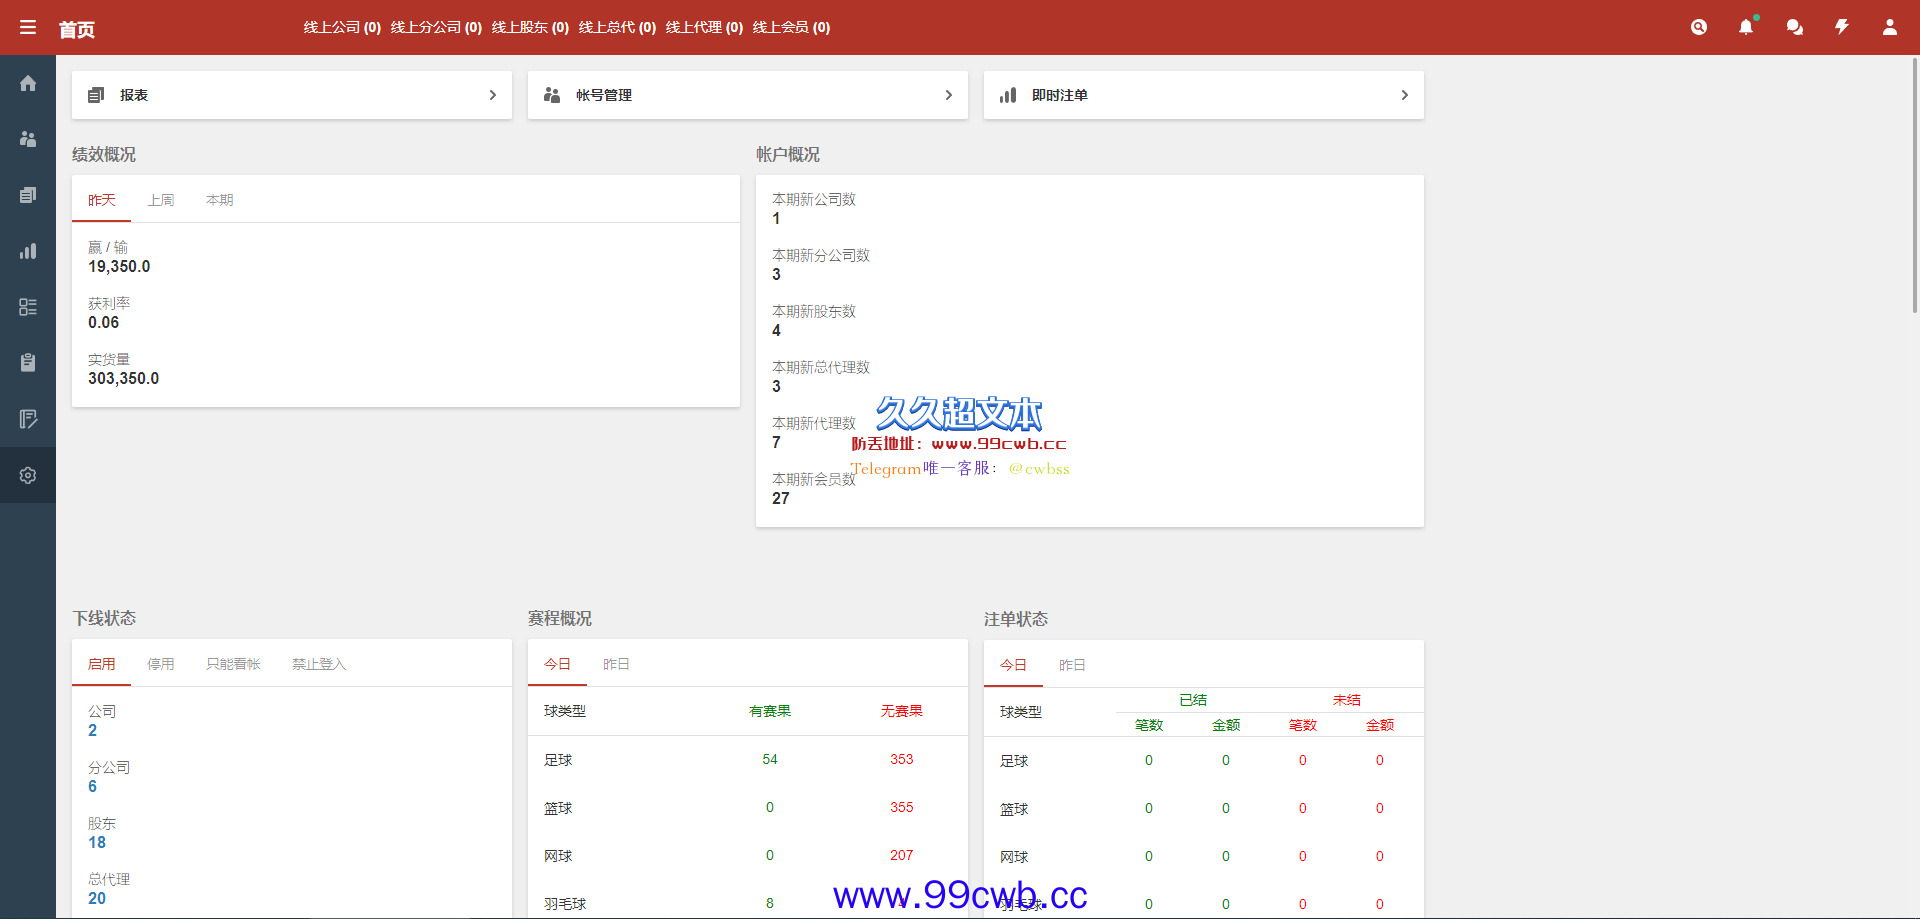The height and width of the screenshot is (919, 1920).
Task: Click 羽毛球 row in 赛程概况
Action: (x=748, y=903)
